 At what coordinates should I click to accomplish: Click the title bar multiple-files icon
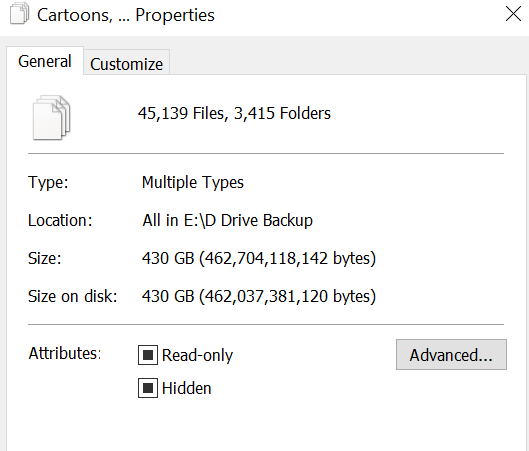pos(19,14)
